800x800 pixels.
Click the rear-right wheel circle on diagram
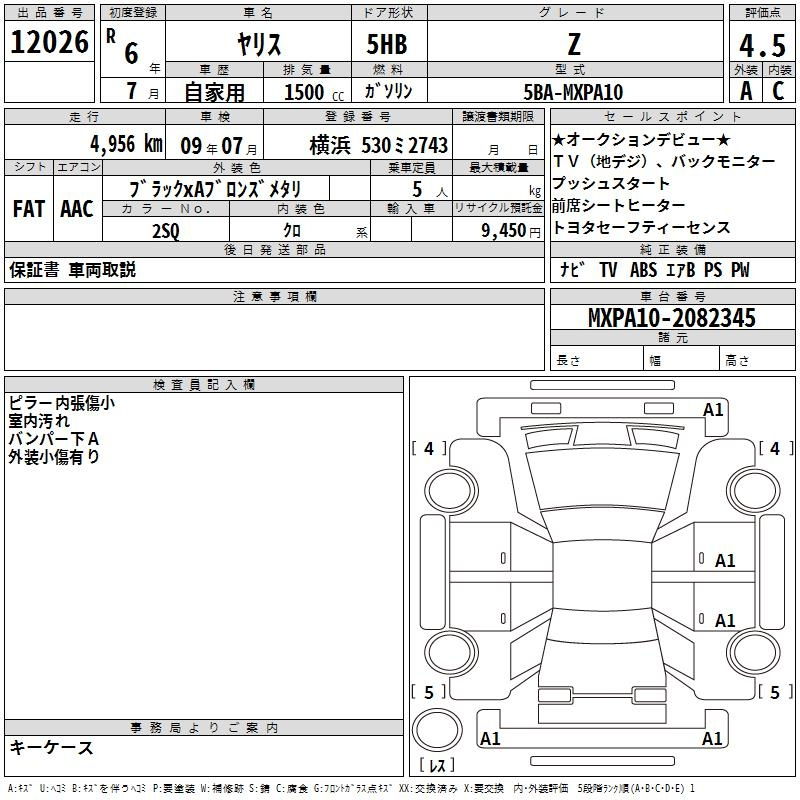coord(753,652)
